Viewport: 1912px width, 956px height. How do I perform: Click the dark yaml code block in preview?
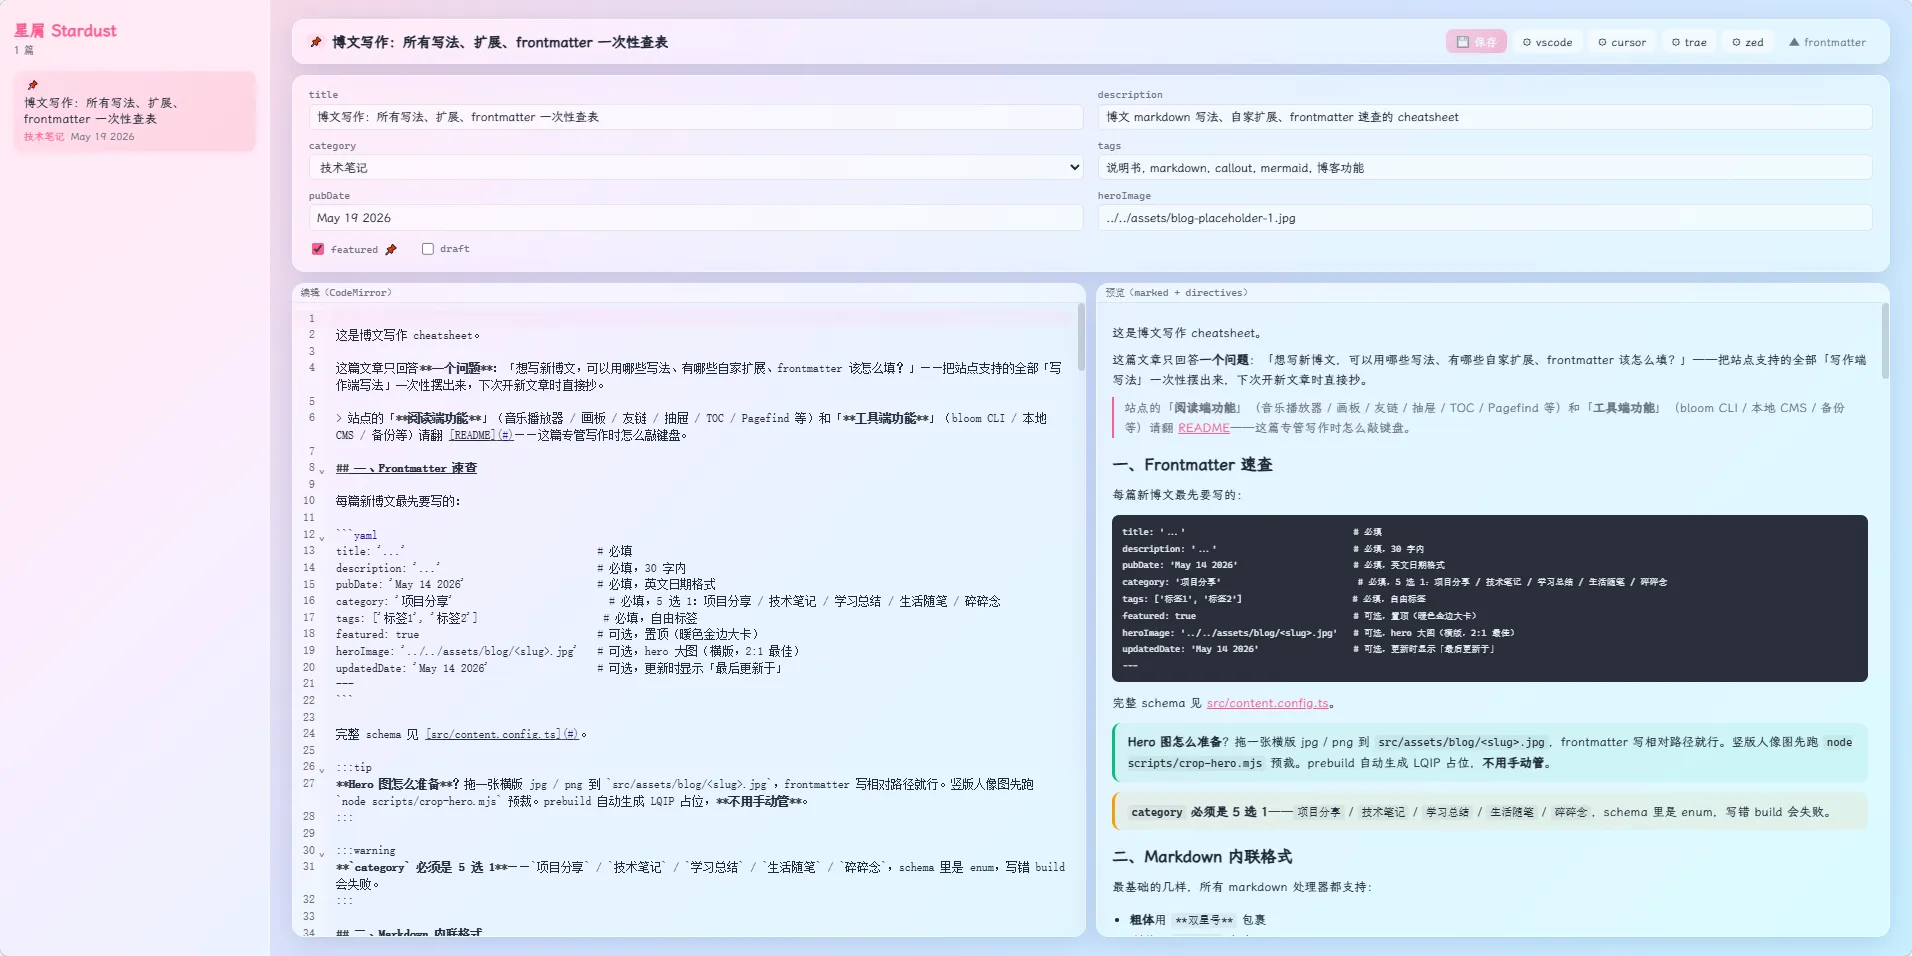(x=1489, y=598)
